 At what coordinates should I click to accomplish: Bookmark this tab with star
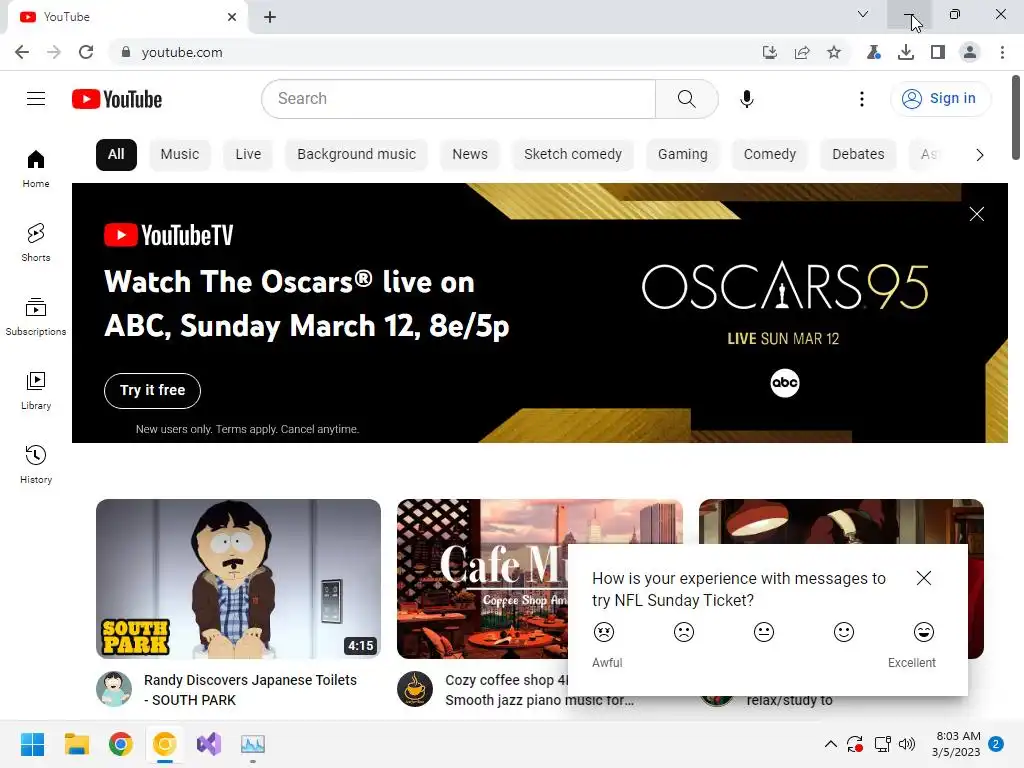click(834, 52)
